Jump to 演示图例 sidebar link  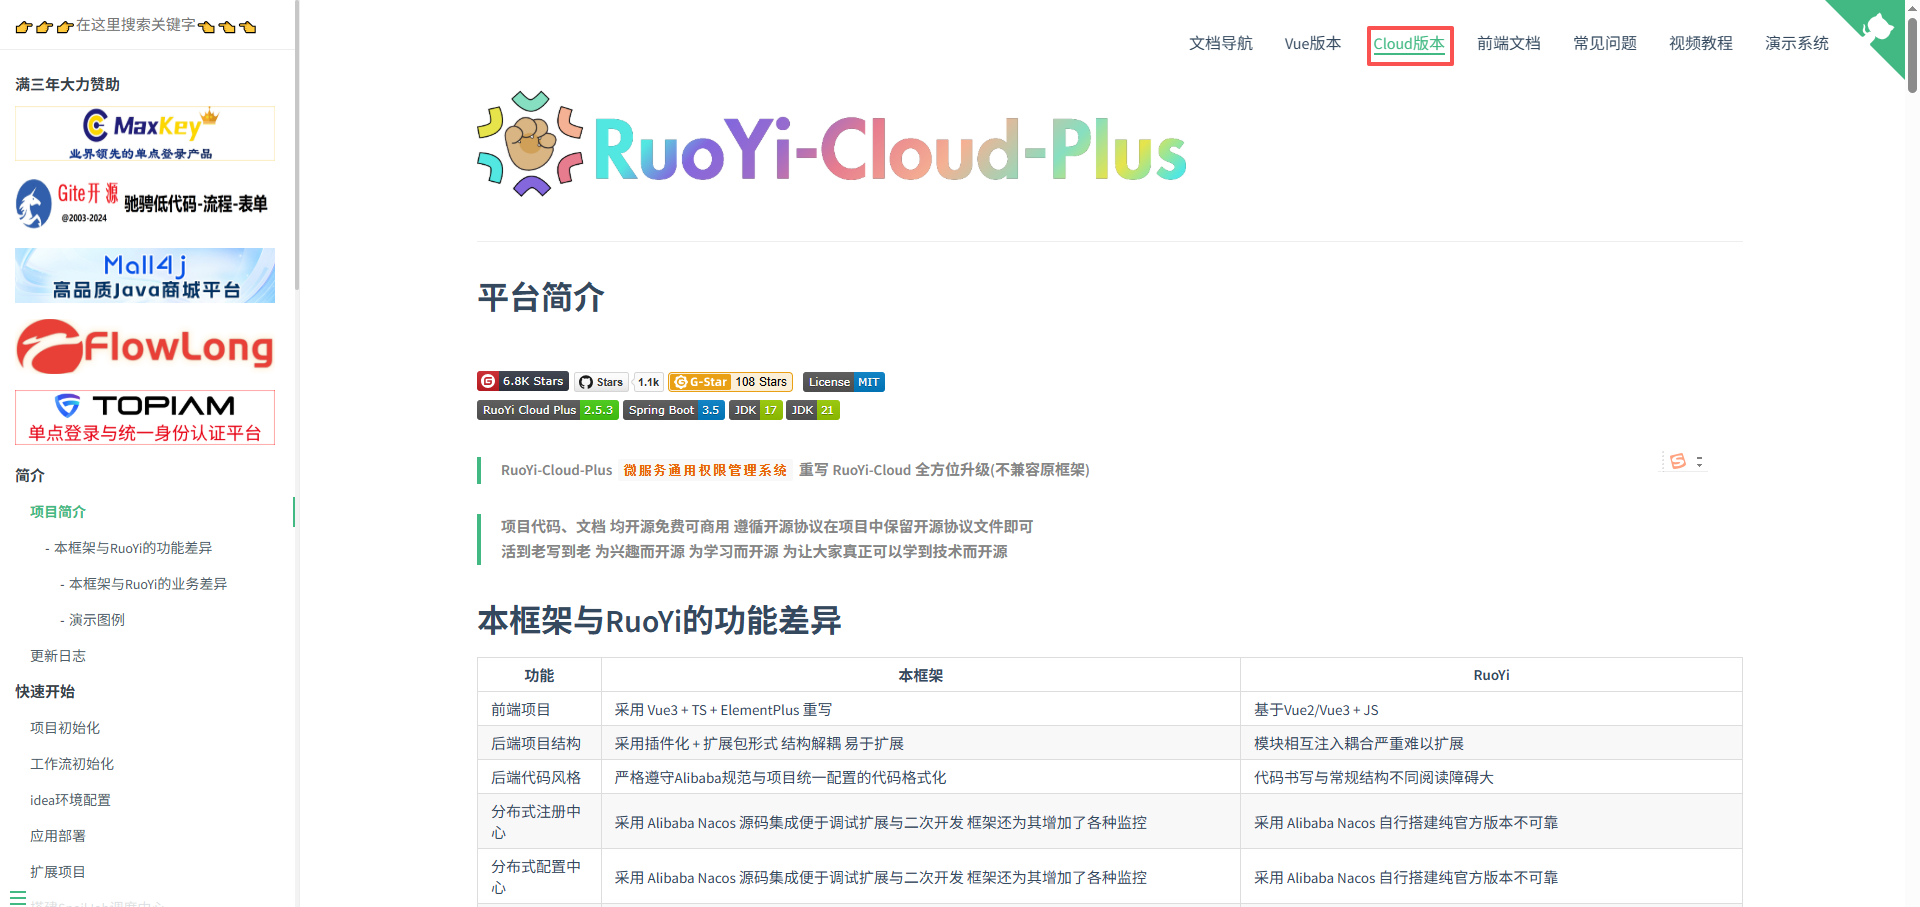pos(97,620)
